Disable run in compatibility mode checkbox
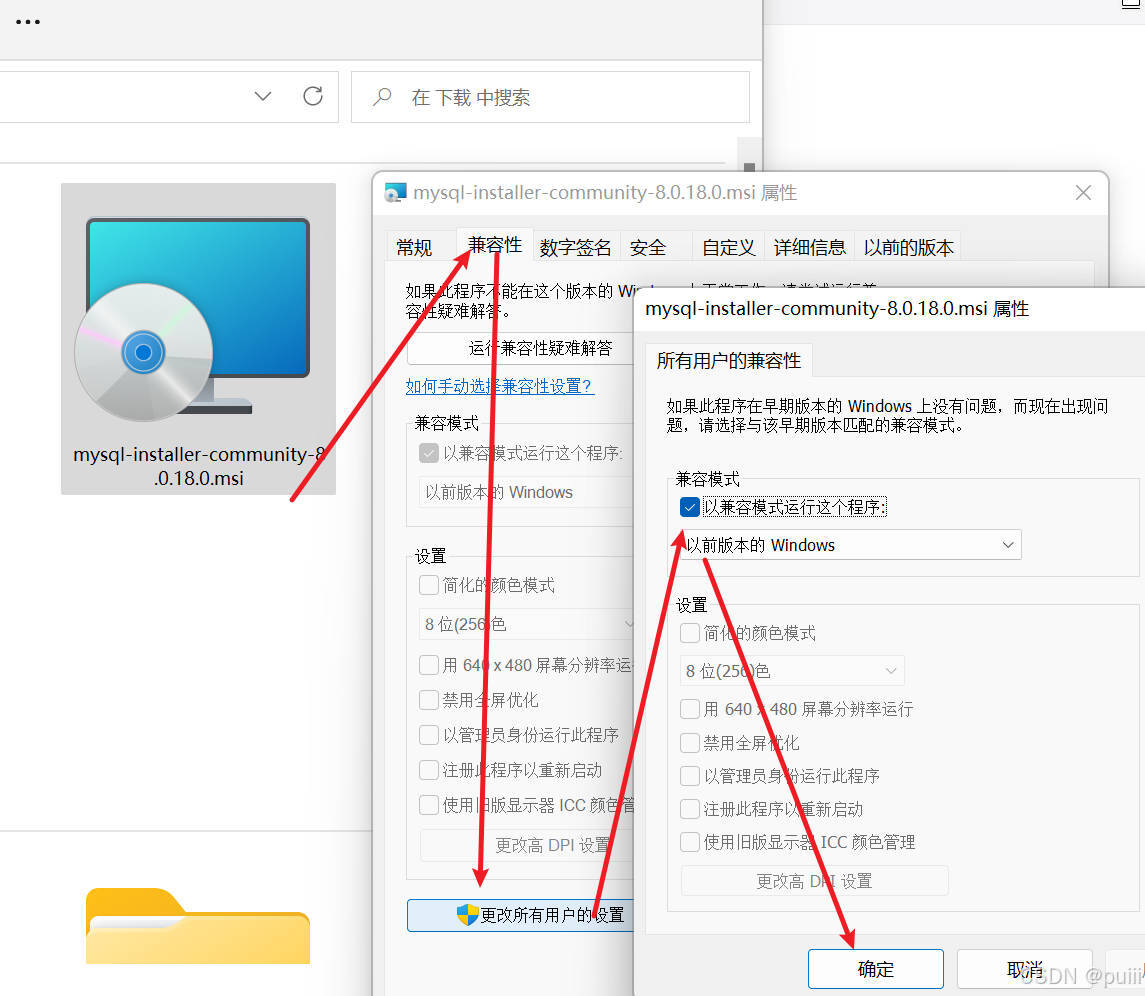This screenshot has width=1145, height=996. 689,507
